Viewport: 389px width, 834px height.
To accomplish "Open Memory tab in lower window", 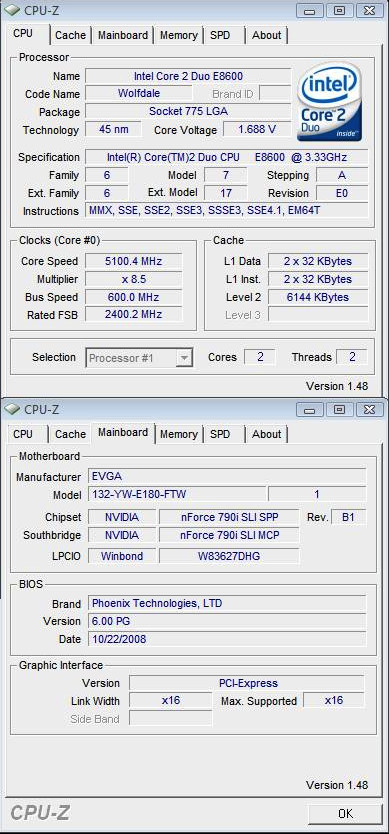I will (178, 434).
